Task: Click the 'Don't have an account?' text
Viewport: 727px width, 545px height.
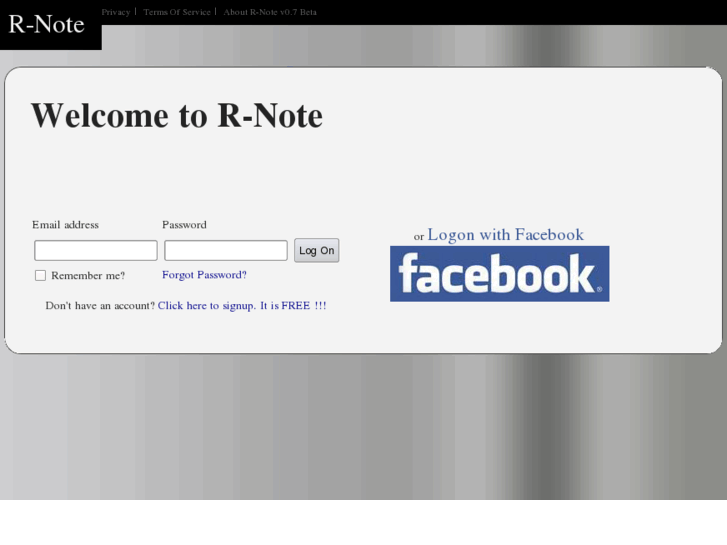Action: click(100, 306)
